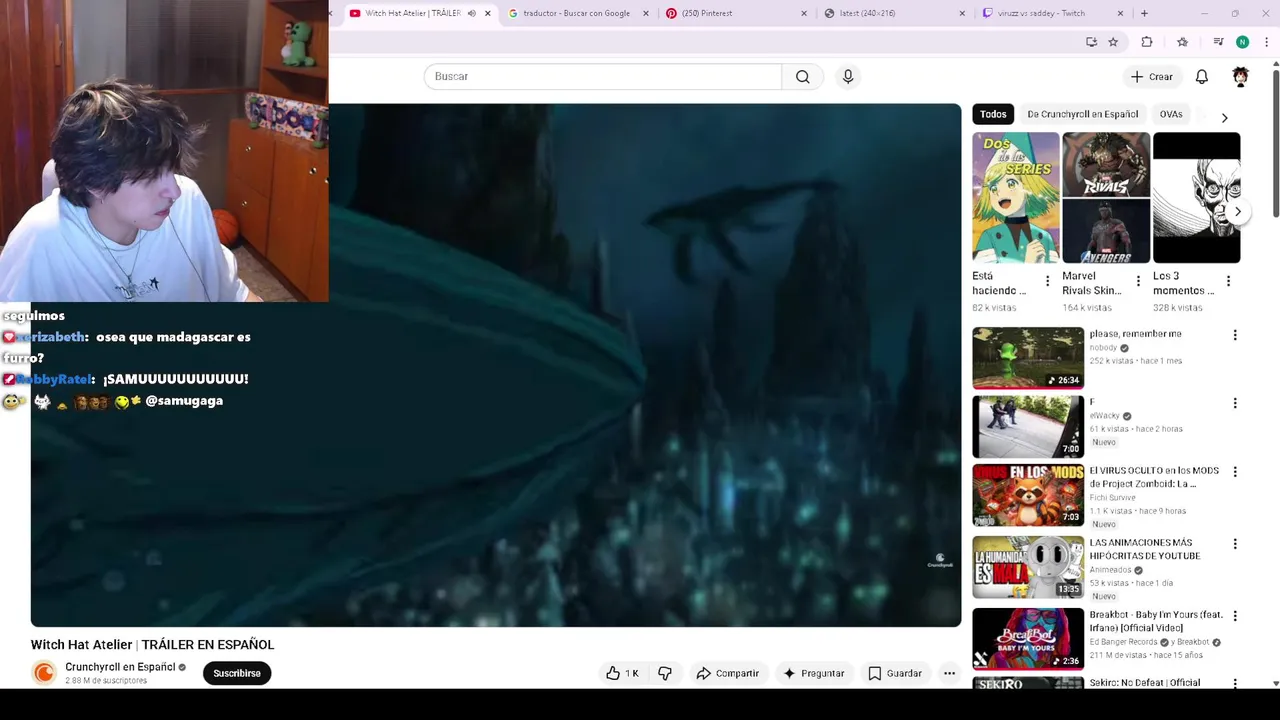This screenshot has height=720, width=1280.
Task: Open 'LAS ANIMACIONES MÁS HIPÓCRITAS' video title
Action: coord(1144,549)
